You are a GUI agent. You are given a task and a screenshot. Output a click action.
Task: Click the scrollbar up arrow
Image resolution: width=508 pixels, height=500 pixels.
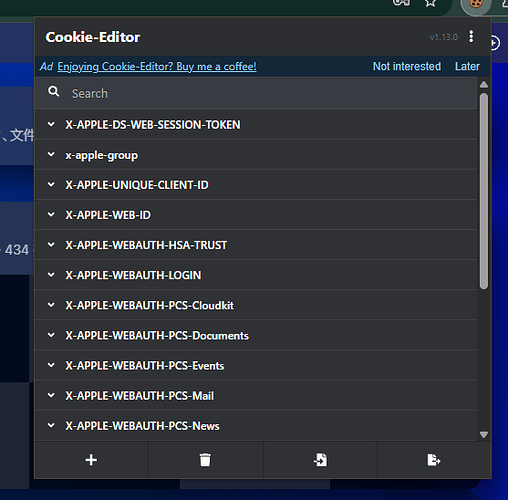pos(484,85)
